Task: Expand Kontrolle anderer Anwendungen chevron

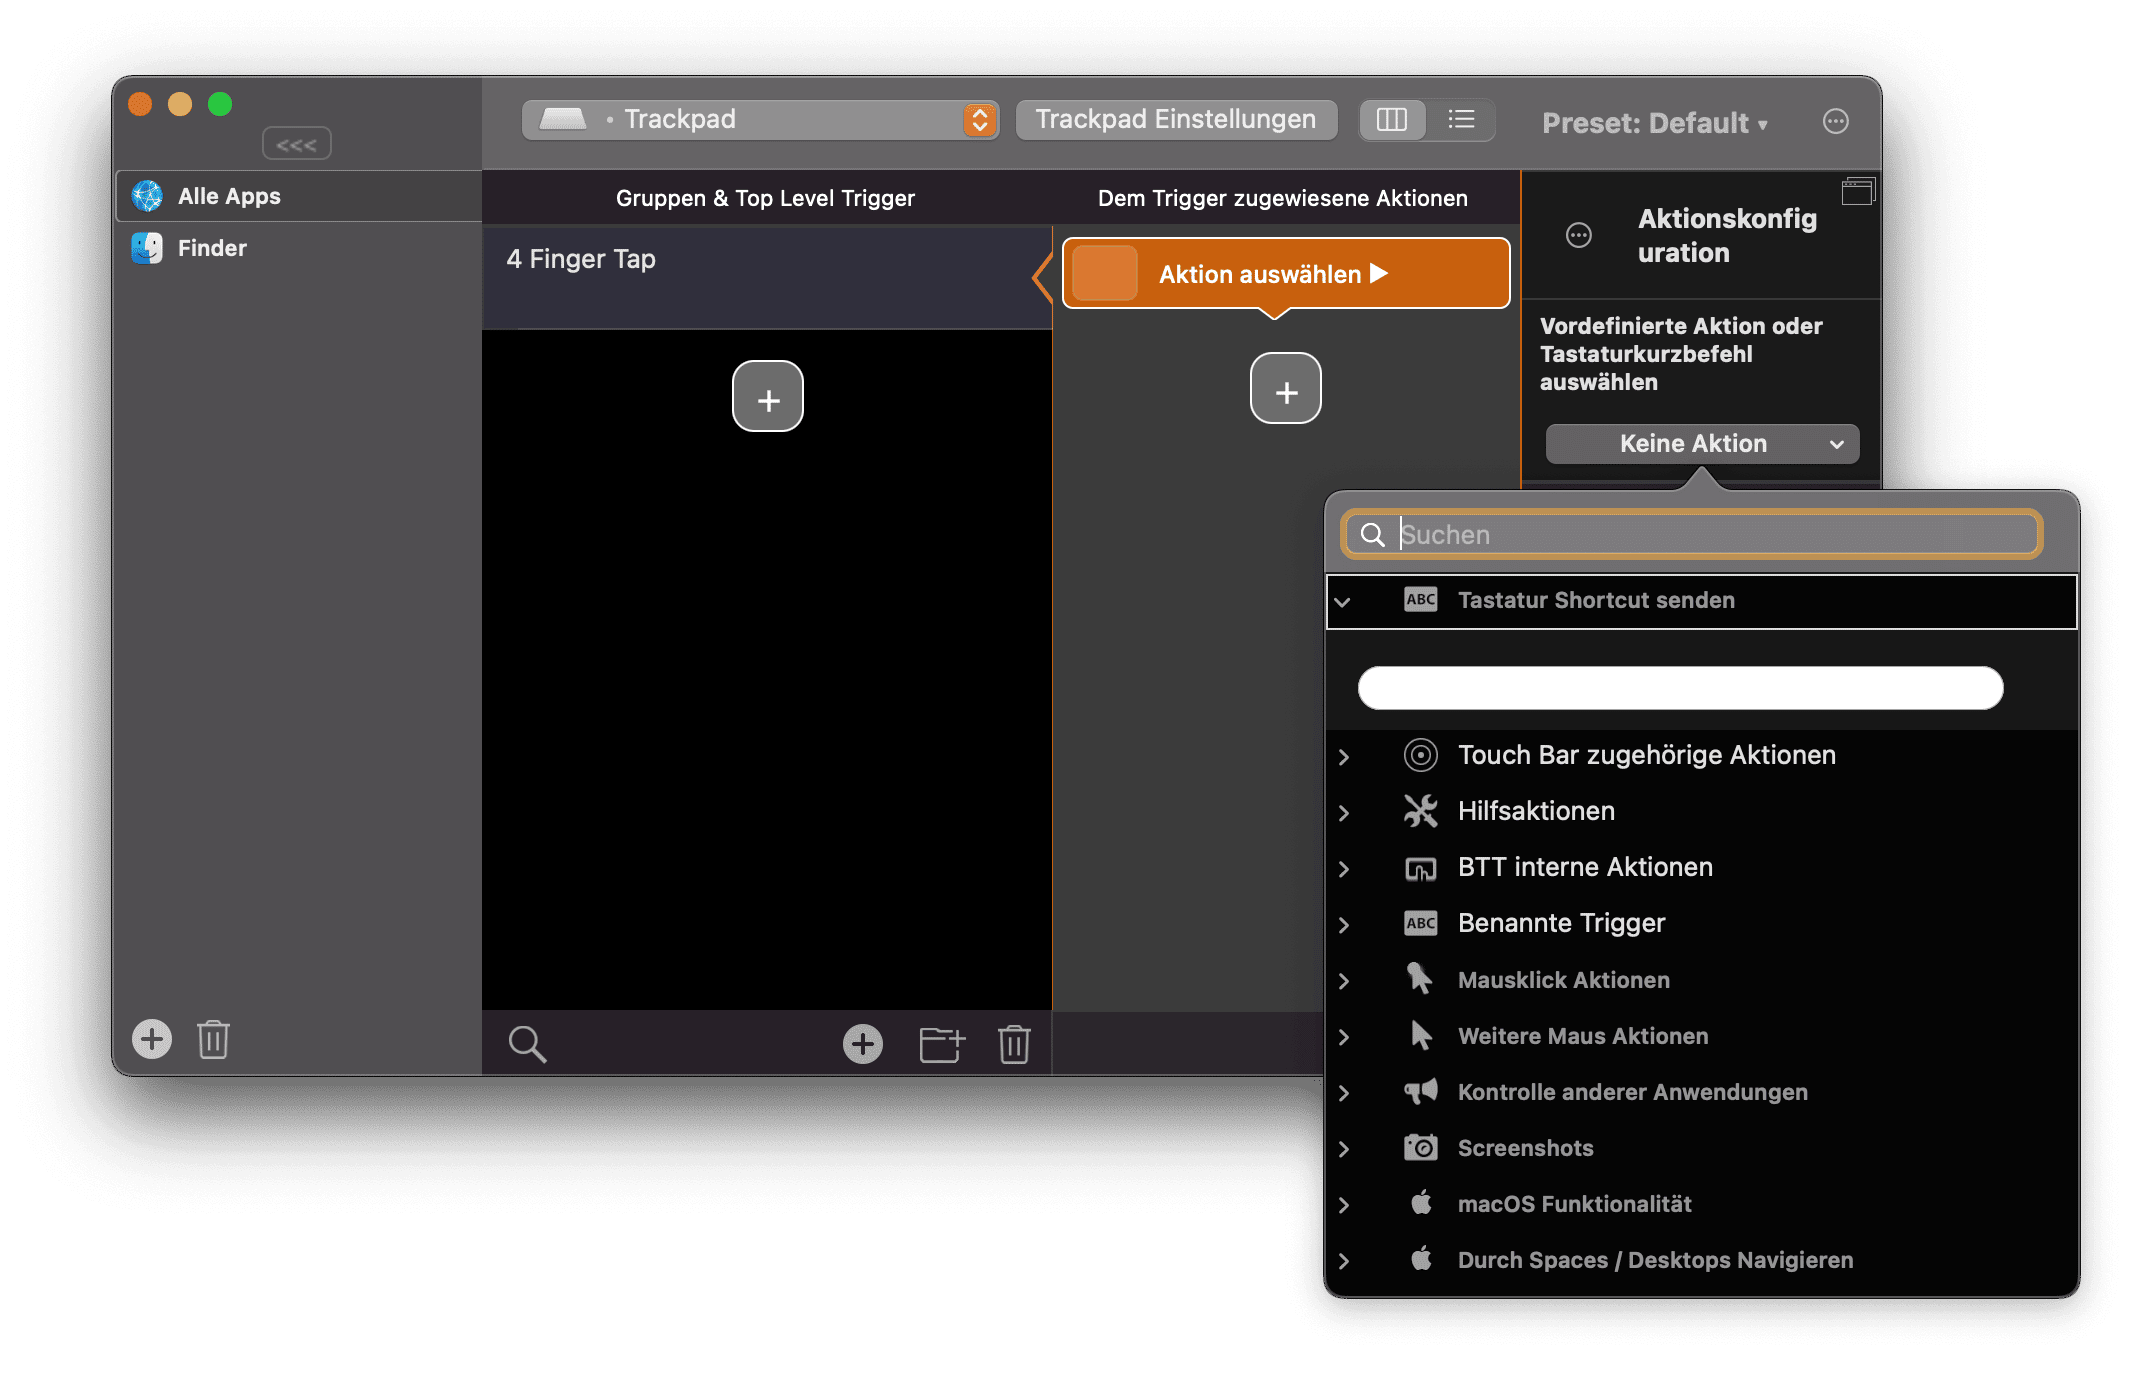Action: tap(1344, 1093)
